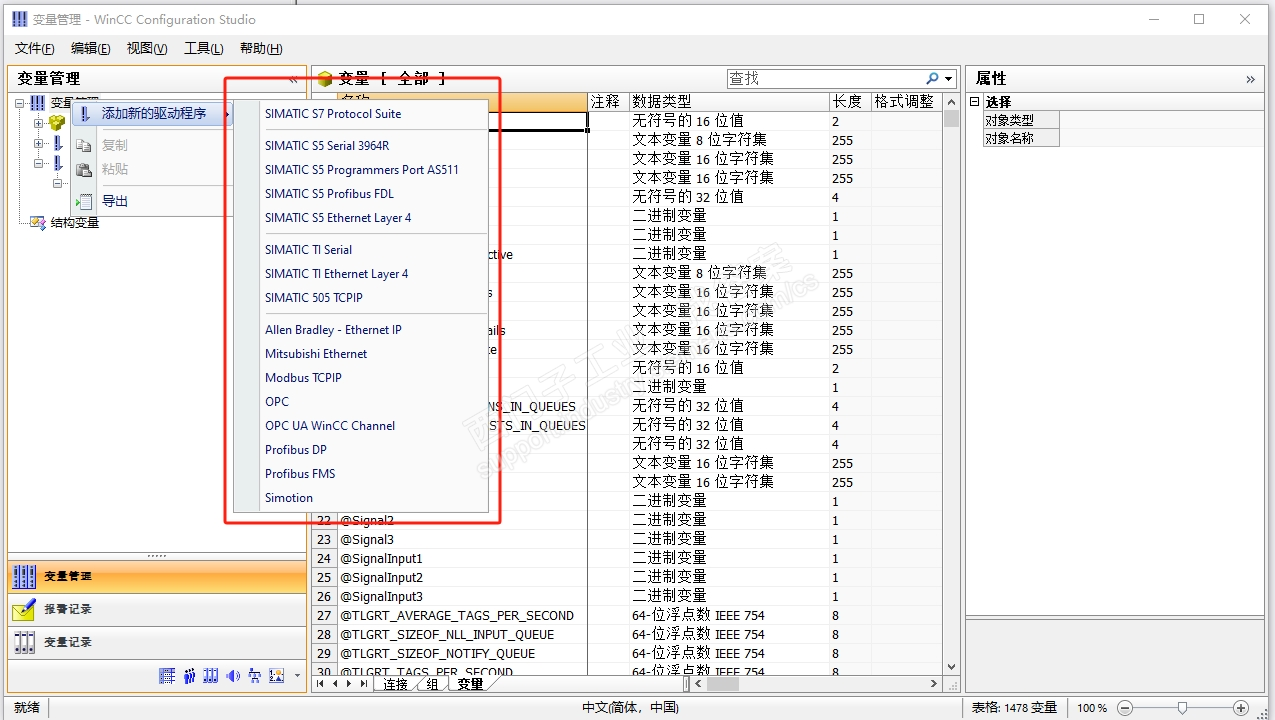Screen dimensions: 1275x720
Task: Click the table vertical scrollbar
Action: click(951, 385)
